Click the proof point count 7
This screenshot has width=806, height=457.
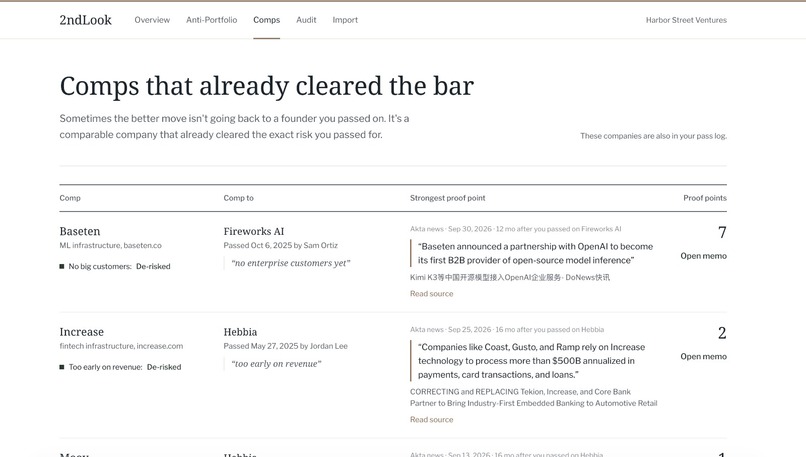coord(722,232)
